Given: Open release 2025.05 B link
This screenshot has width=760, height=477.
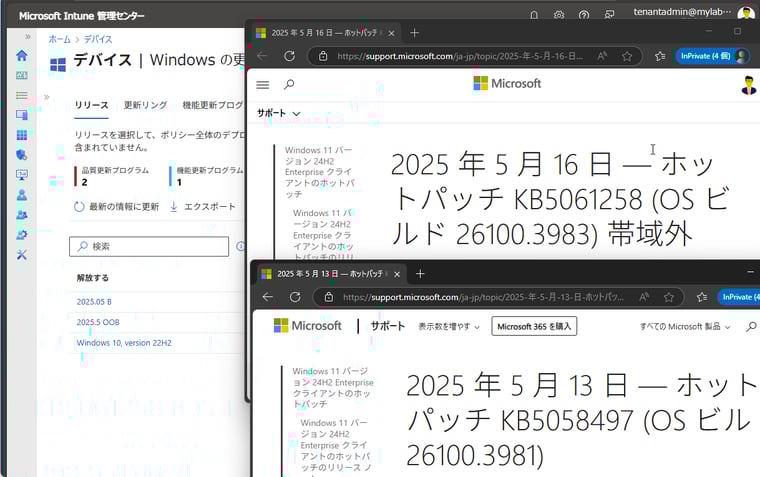Looking at the screenshot, I should [x=94, y=302].
